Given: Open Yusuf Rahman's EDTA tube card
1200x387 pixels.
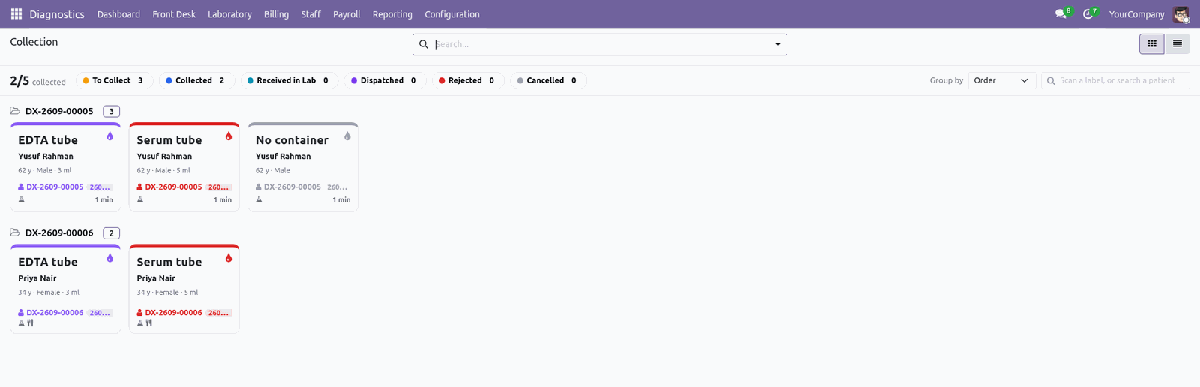Looking at the screenshot, I should coord(65,166).
